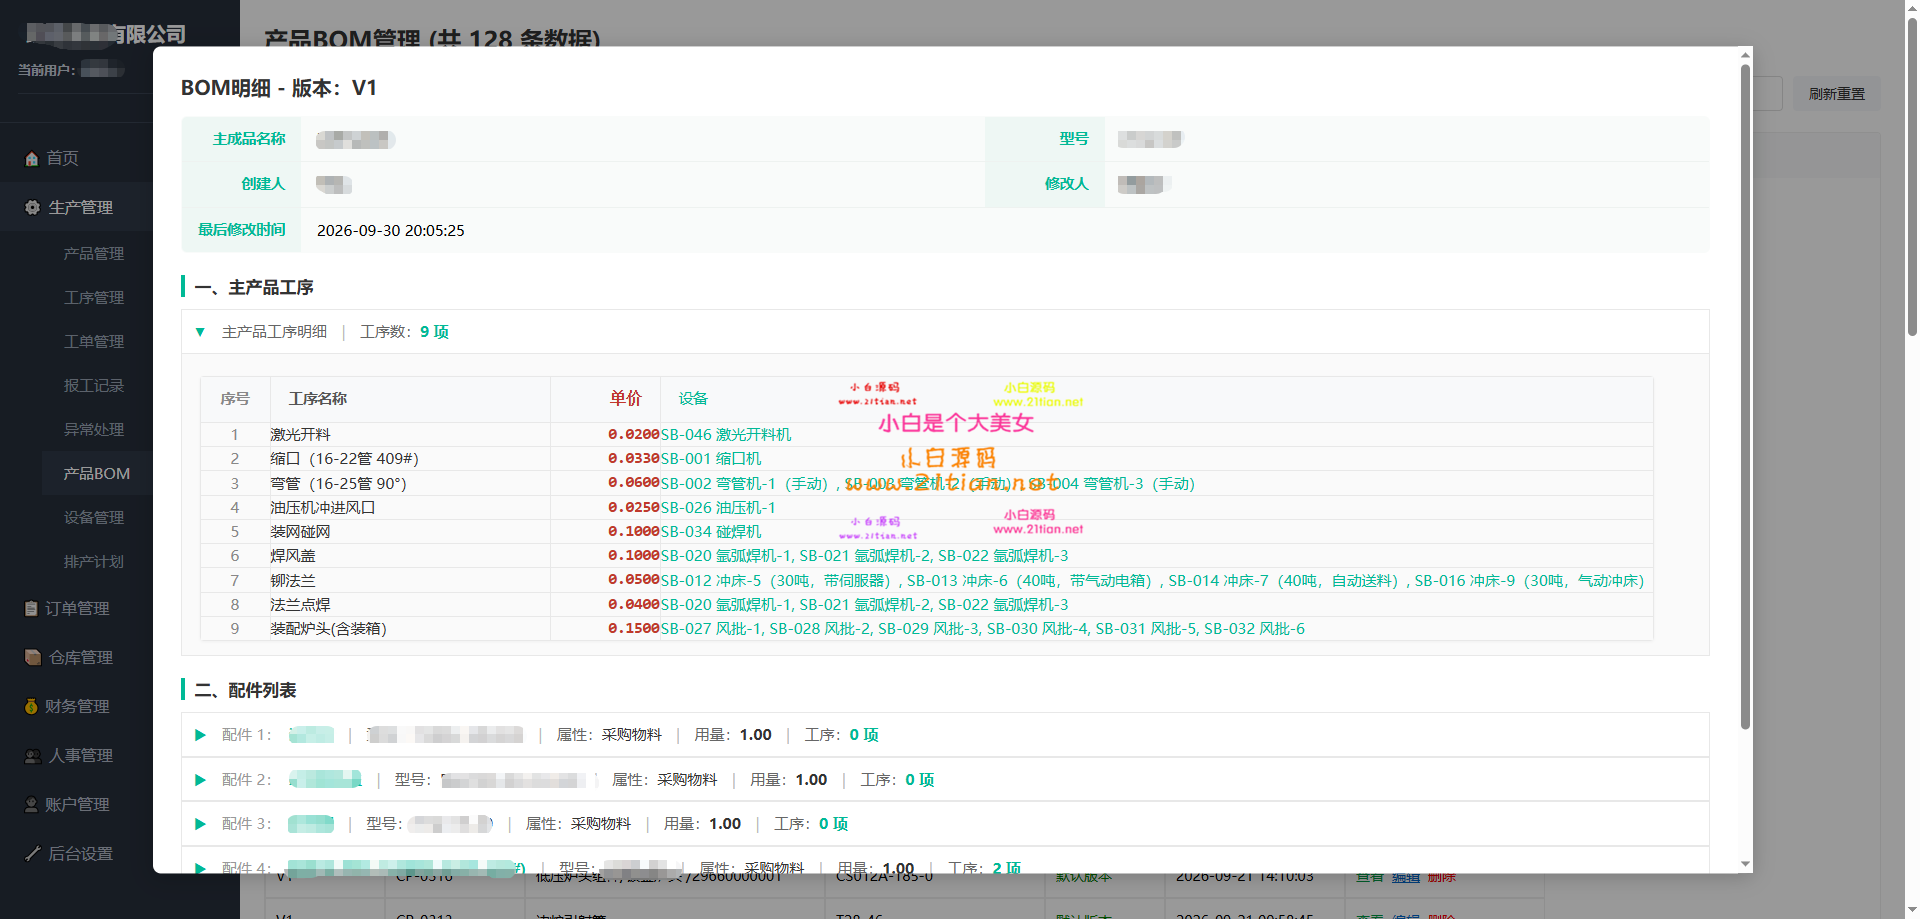Image resolution: width=1920 pixels, height=919 pixels.
Task: Click the 后台设置 wrench icon
Action: click(x=32, y=854)
